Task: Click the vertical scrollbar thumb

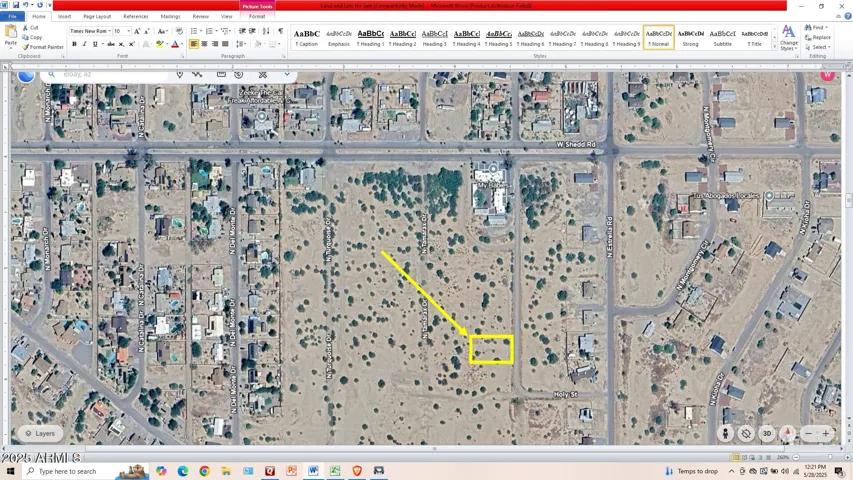Action: 848,200
